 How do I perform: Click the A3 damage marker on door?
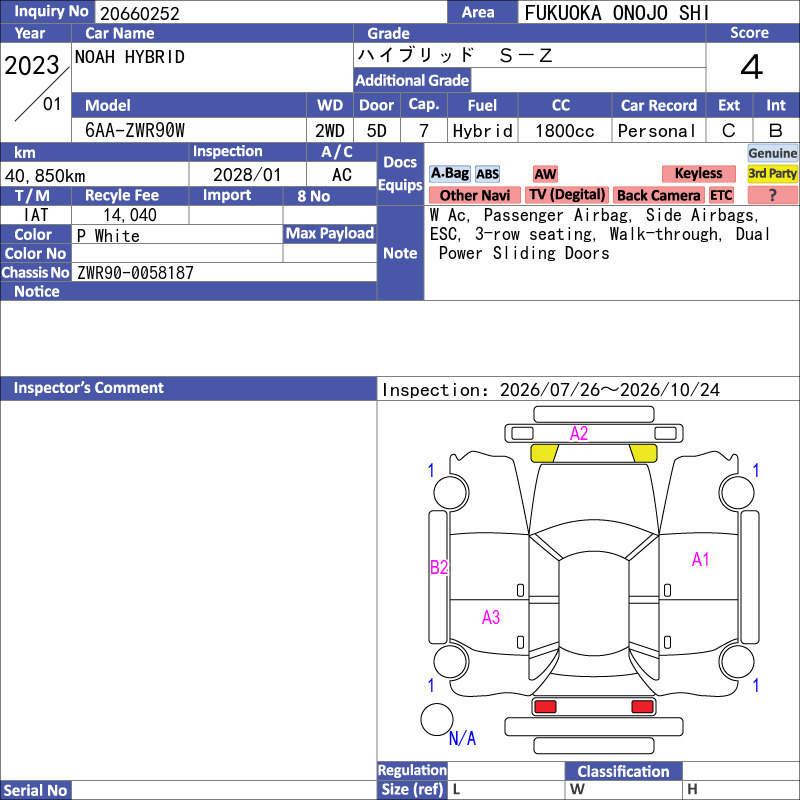pos(491,617)
